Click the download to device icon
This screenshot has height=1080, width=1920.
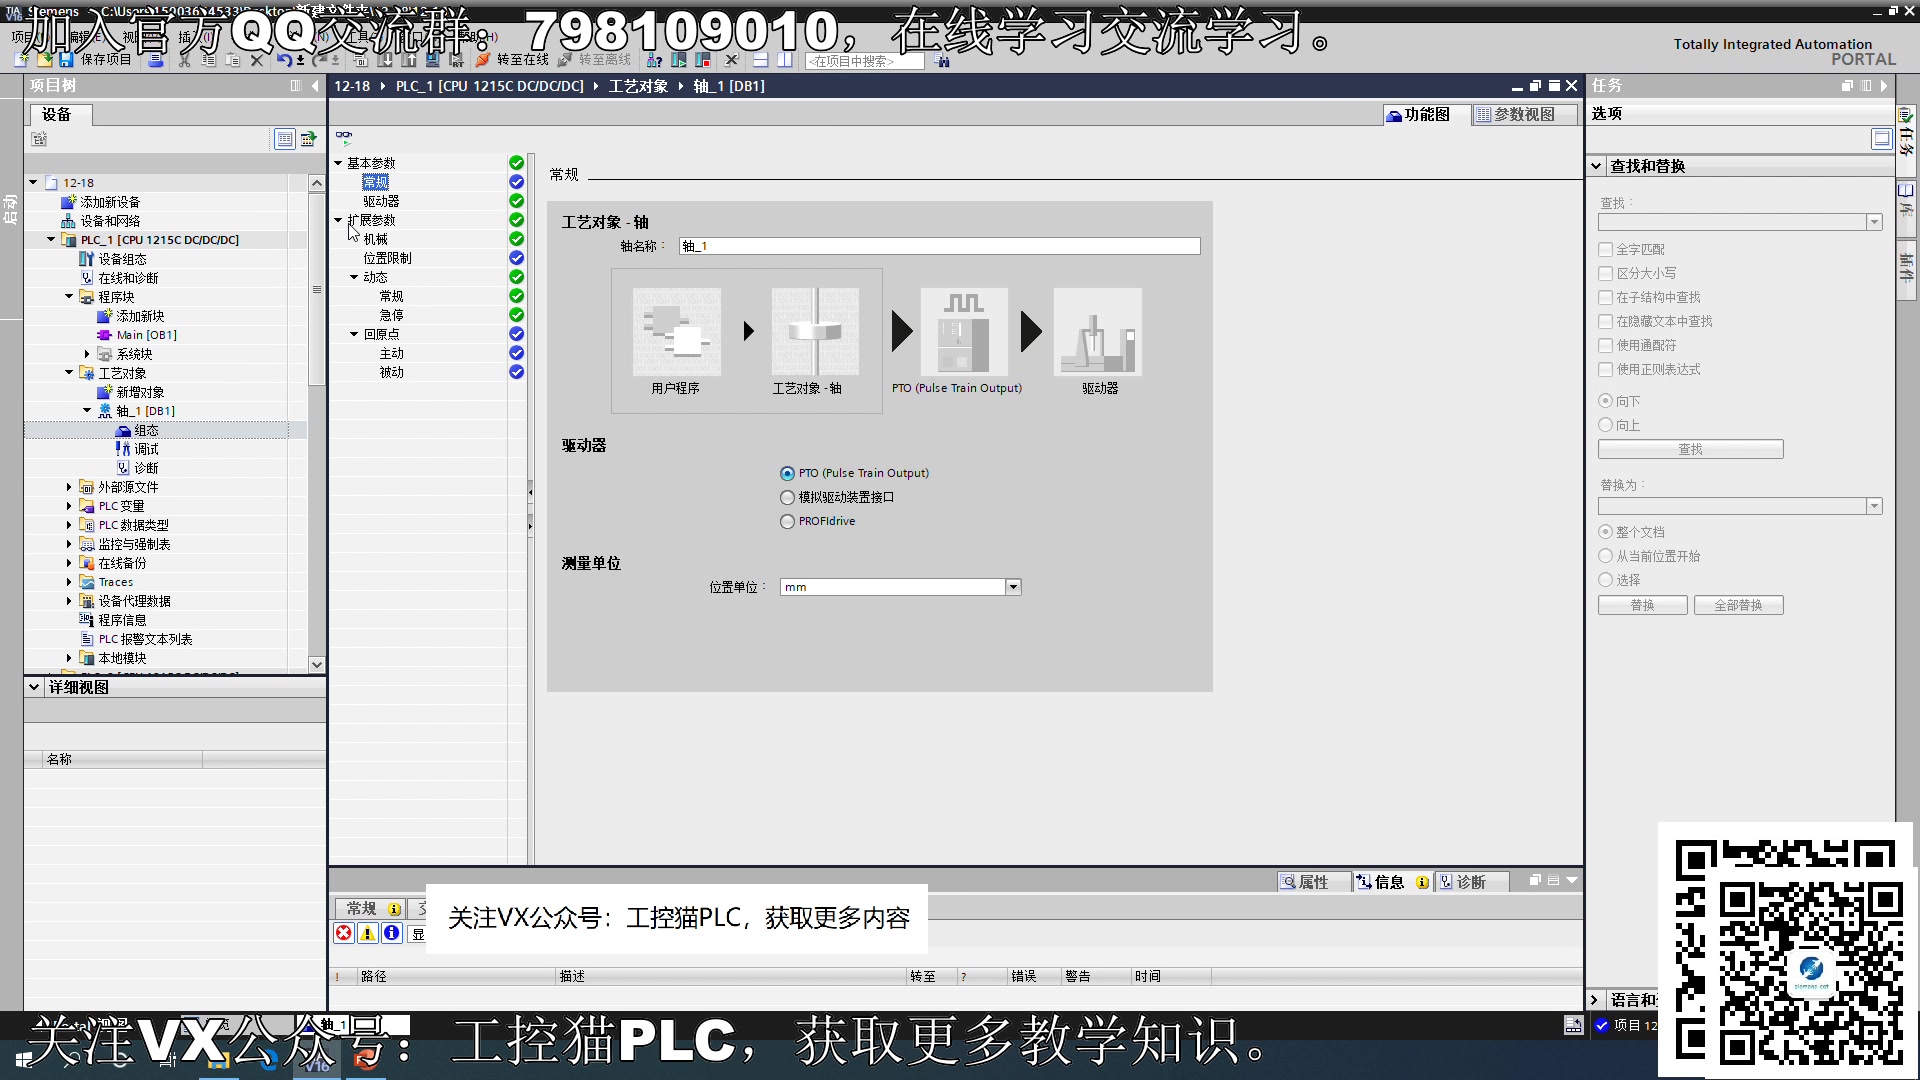(386, 60)
